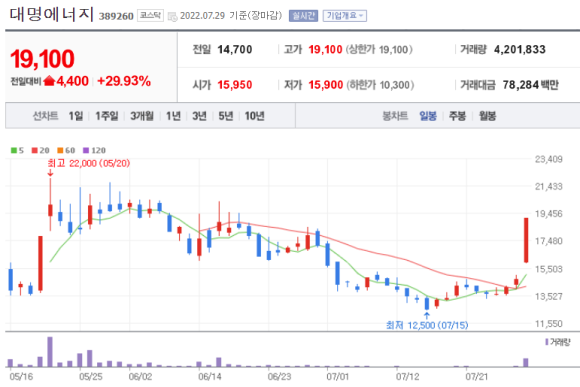Select the 3년 line chart tab

click(x=199, y=116)
